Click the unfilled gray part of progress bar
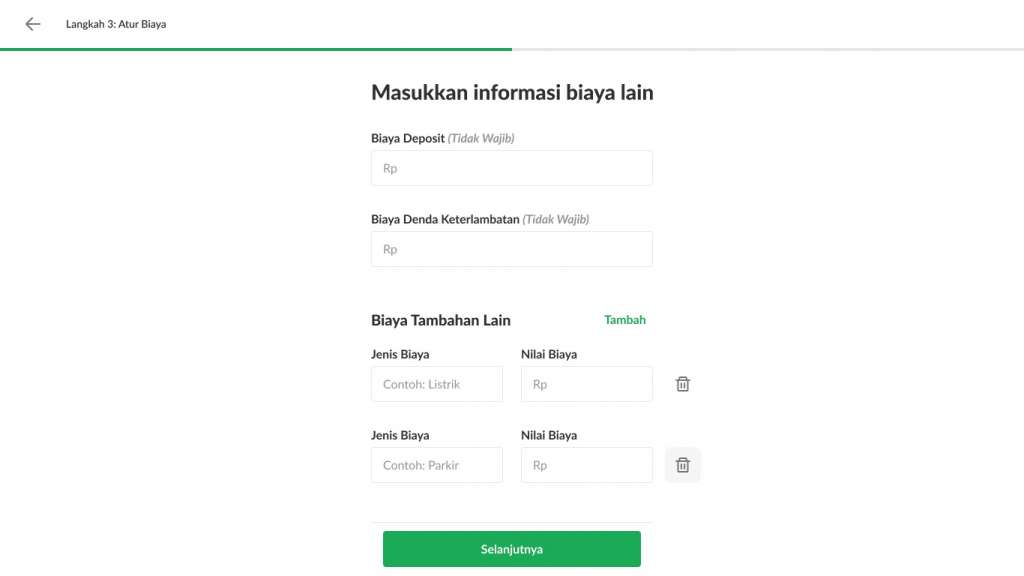Screen dimensions: 1024x576 click(x=768, y=49)
